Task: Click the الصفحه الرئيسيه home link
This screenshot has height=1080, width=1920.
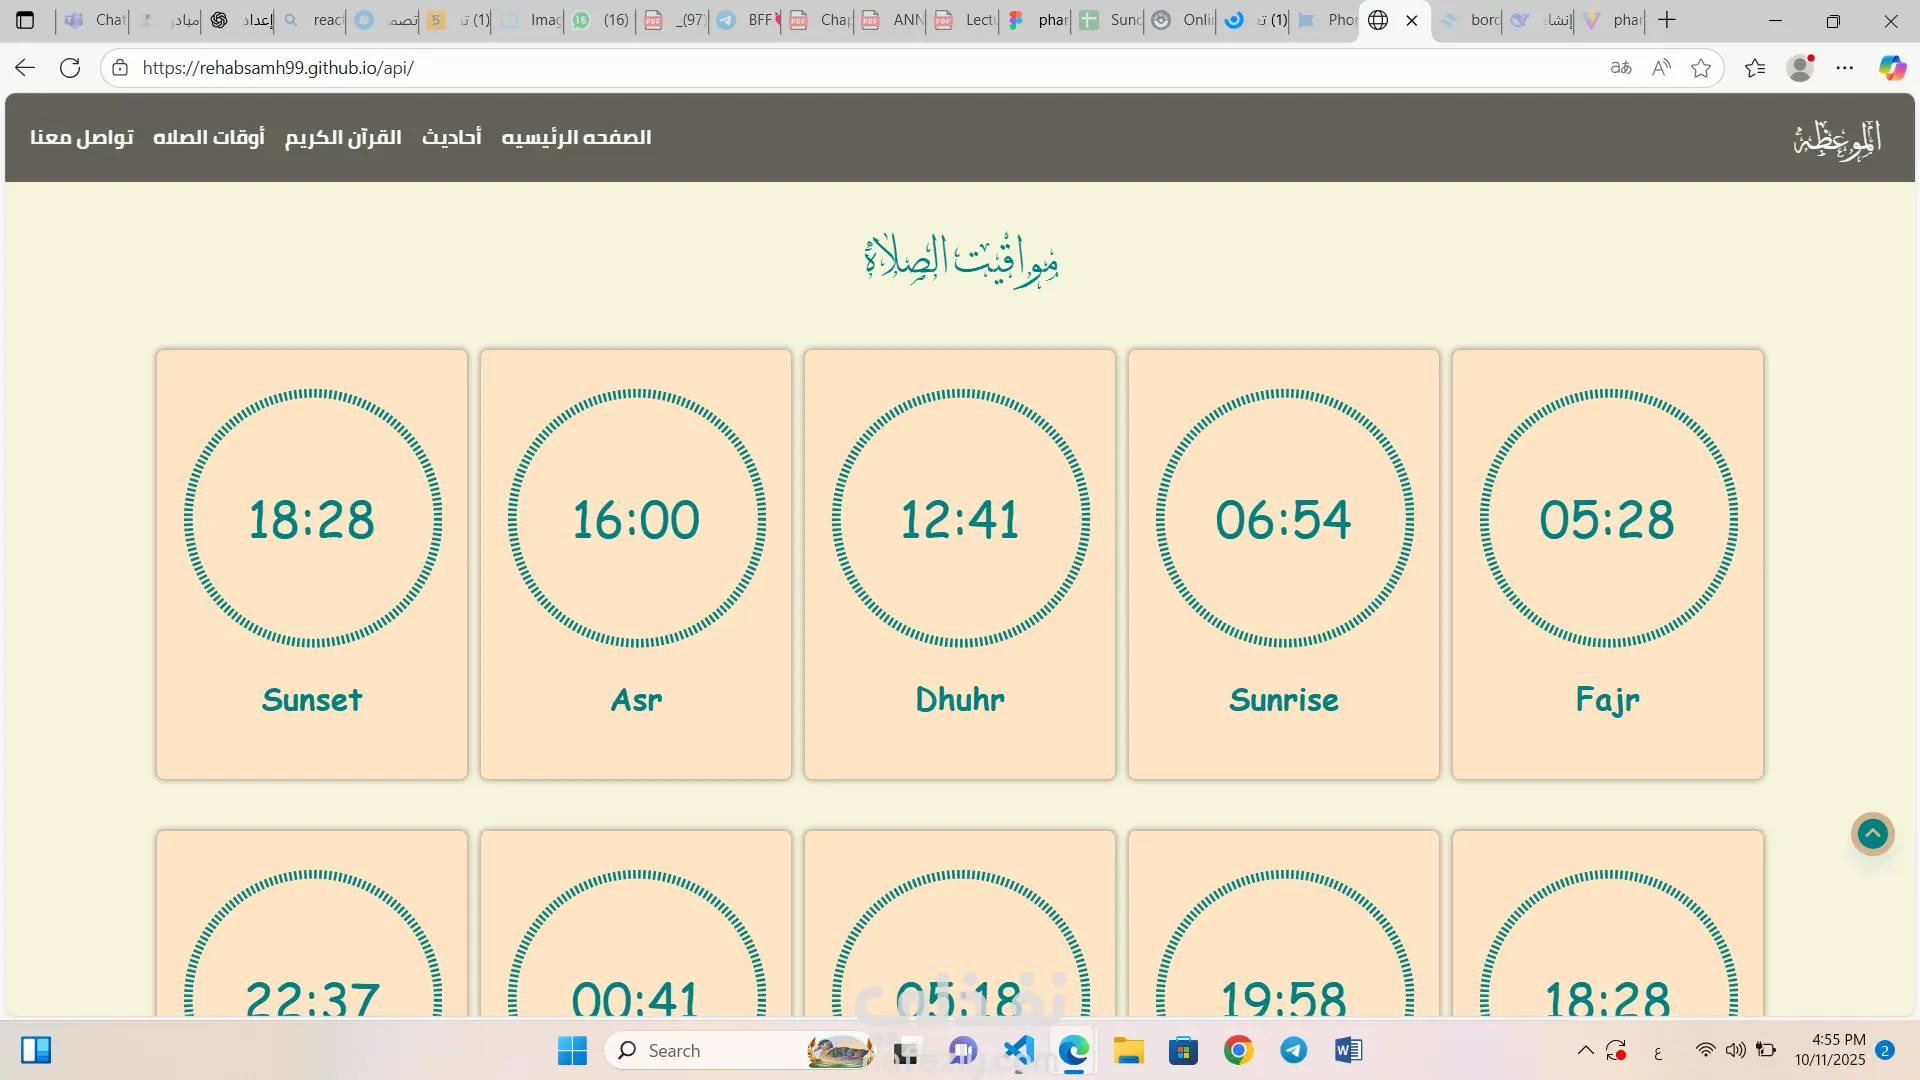Action: (576, 137)
